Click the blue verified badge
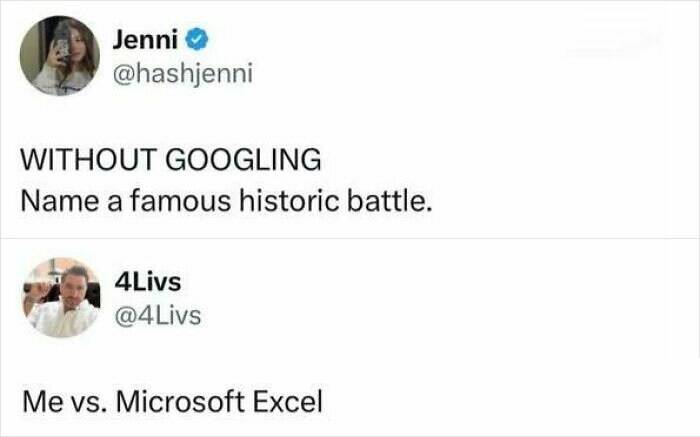The height and width of the screenshot is (437, 700). tap(199, 40)
